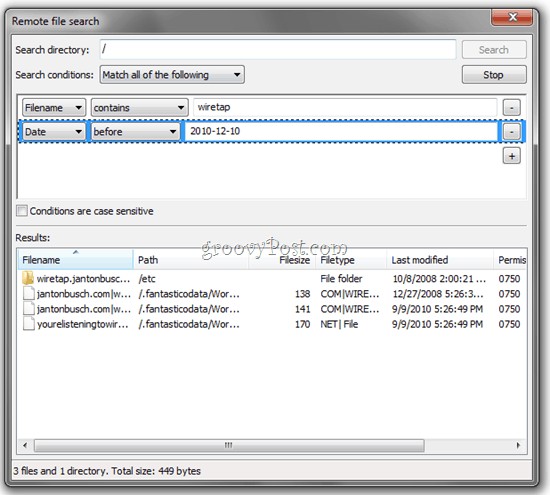Click the Search directory input field
Image resolution: width=550 pixels, height=495 pixels.
point(278,49)
